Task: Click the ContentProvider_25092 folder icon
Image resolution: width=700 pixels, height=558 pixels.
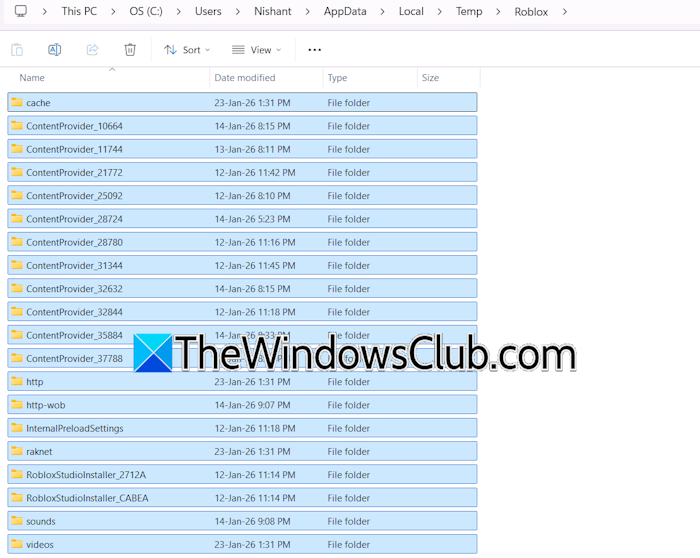Action: coord(17,195)
